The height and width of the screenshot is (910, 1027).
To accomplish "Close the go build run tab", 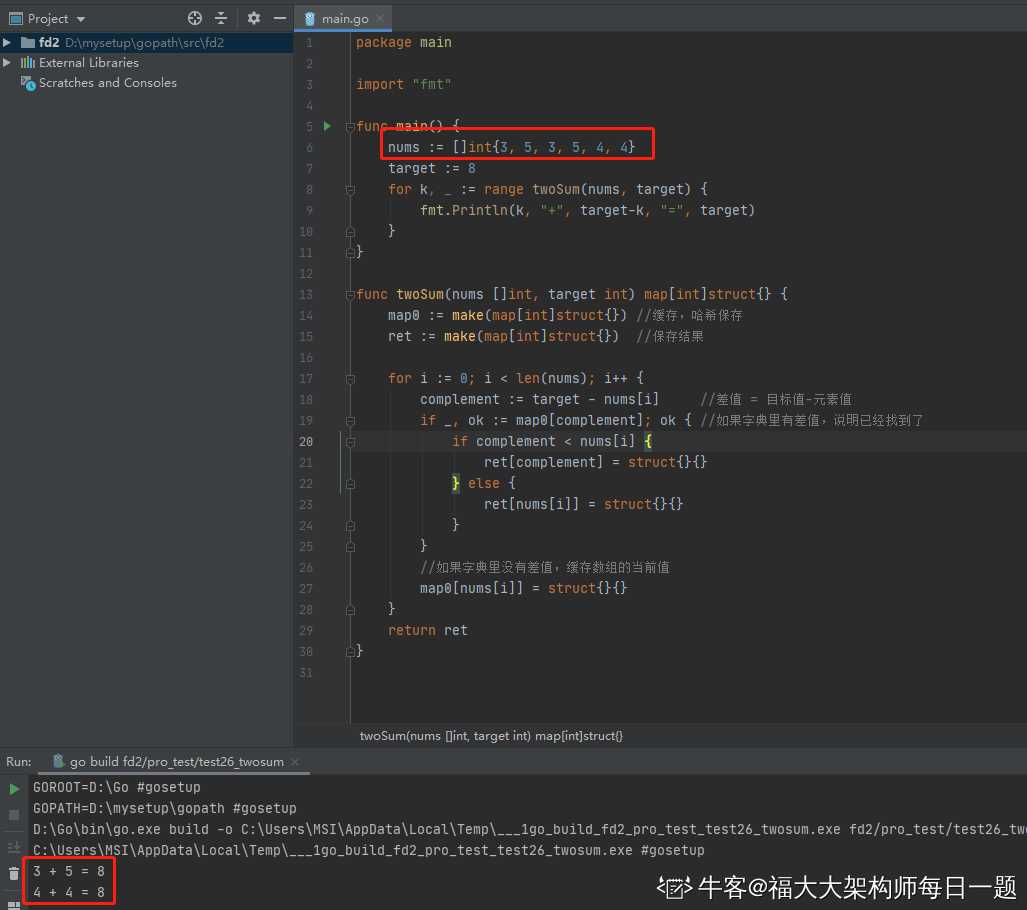I will tap(295, 762).
